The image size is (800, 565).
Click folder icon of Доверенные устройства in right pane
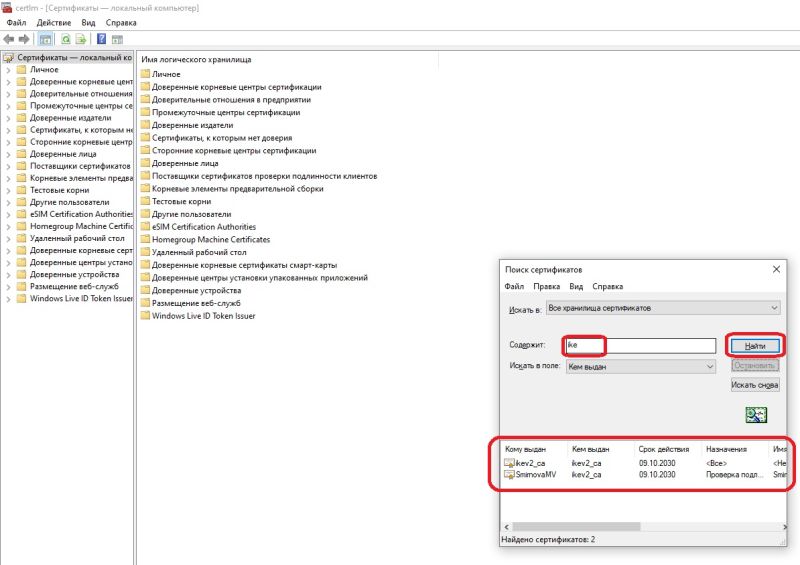tap(145, 290)
